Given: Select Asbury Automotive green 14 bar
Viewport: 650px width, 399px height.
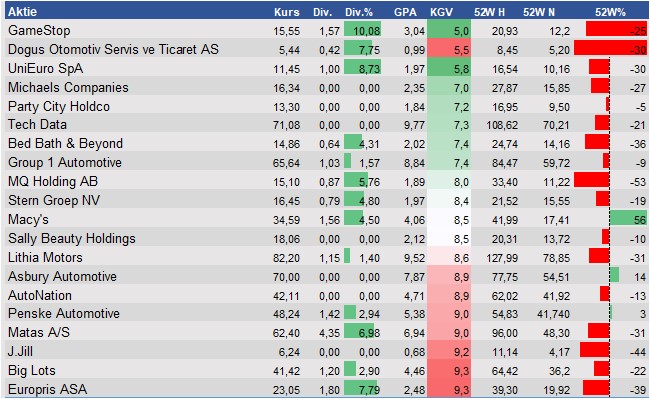Looking at the screenshot, I should tap(614, 275).
